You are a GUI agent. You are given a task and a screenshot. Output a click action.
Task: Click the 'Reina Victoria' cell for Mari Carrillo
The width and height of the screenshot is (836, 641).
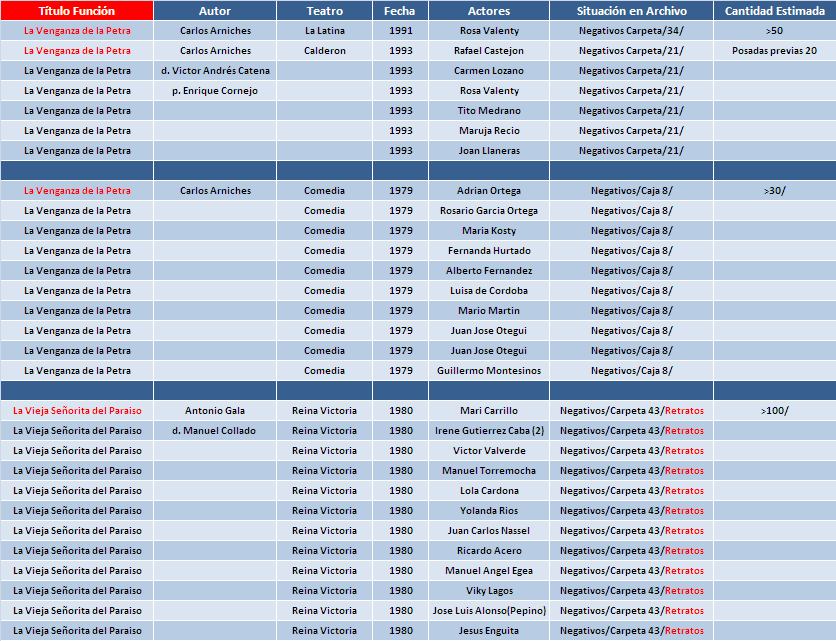(x=324, y=411)
